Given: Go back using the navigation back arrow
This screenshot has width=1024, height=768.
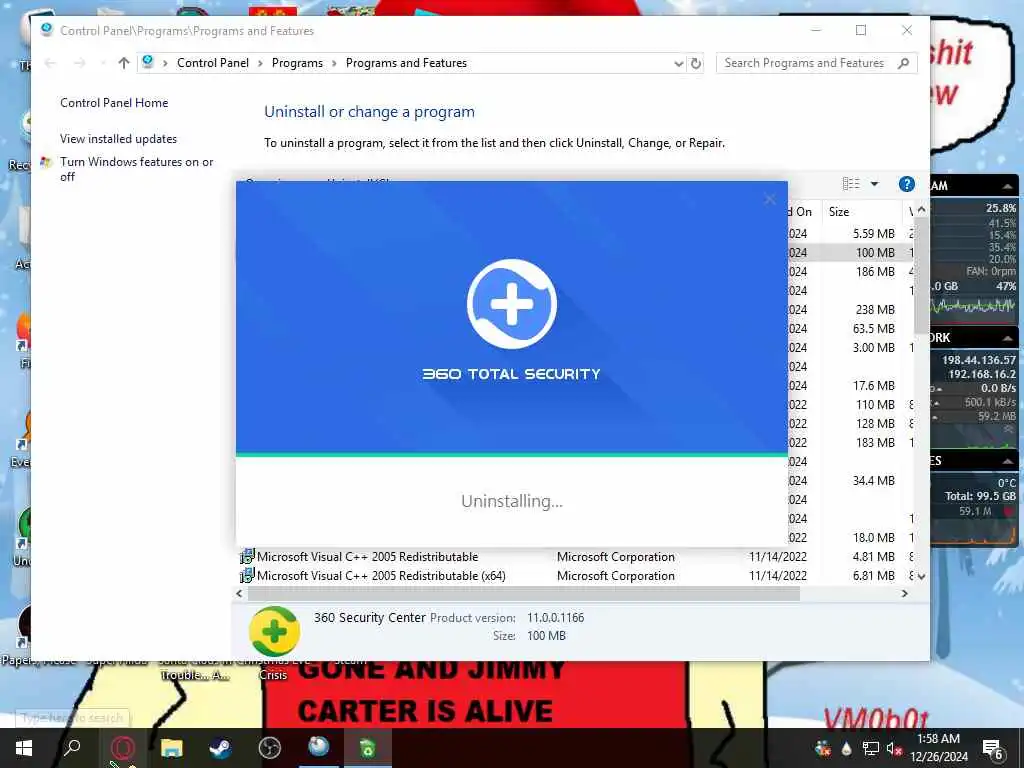Looking at the screenshot, I should pos(50,63).
